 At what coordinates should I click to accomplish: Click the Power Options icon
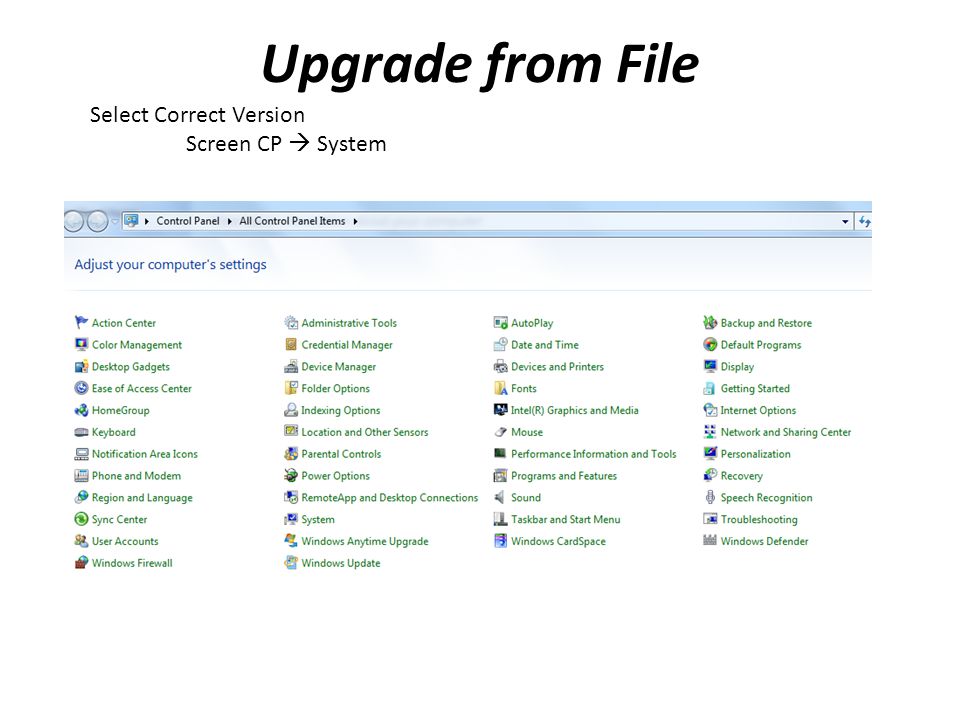[291, 475]
